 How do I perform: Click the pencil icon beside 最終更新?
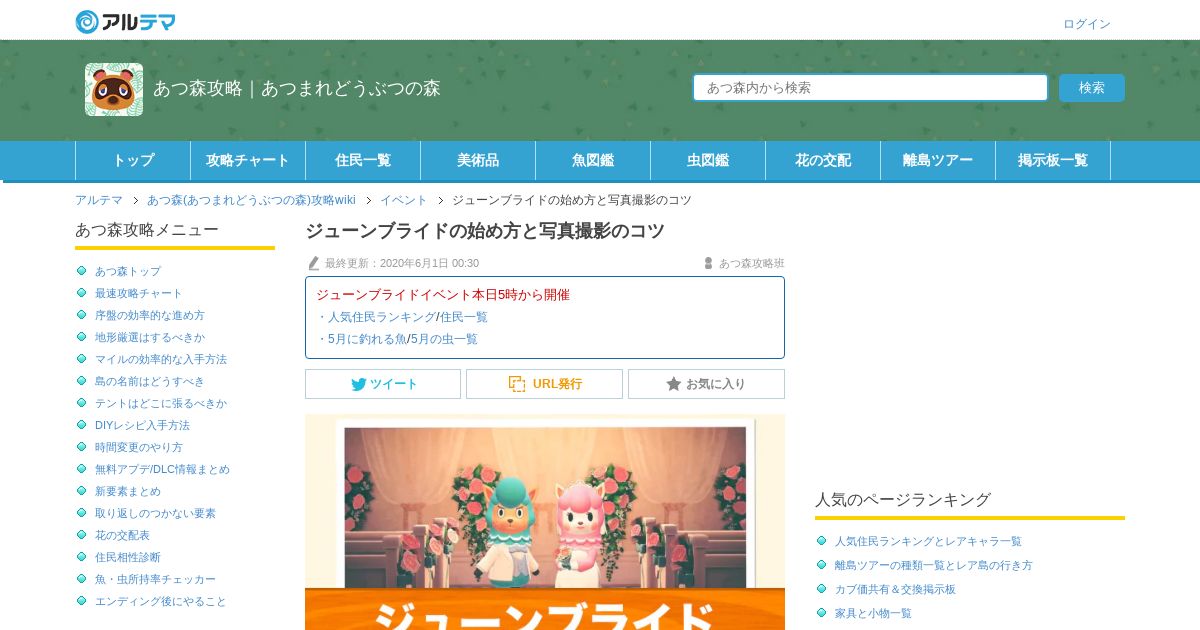314,263
